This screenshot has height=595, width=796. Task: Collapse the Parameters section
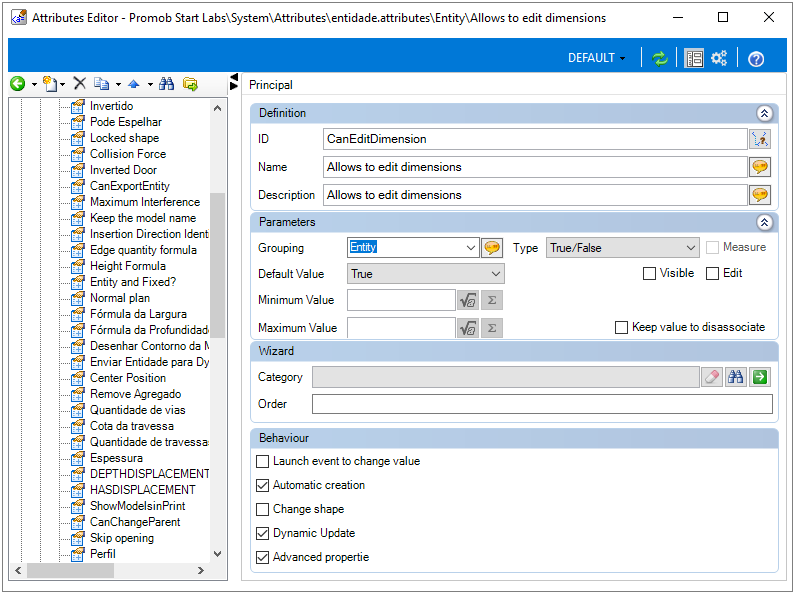coord(765,222)
